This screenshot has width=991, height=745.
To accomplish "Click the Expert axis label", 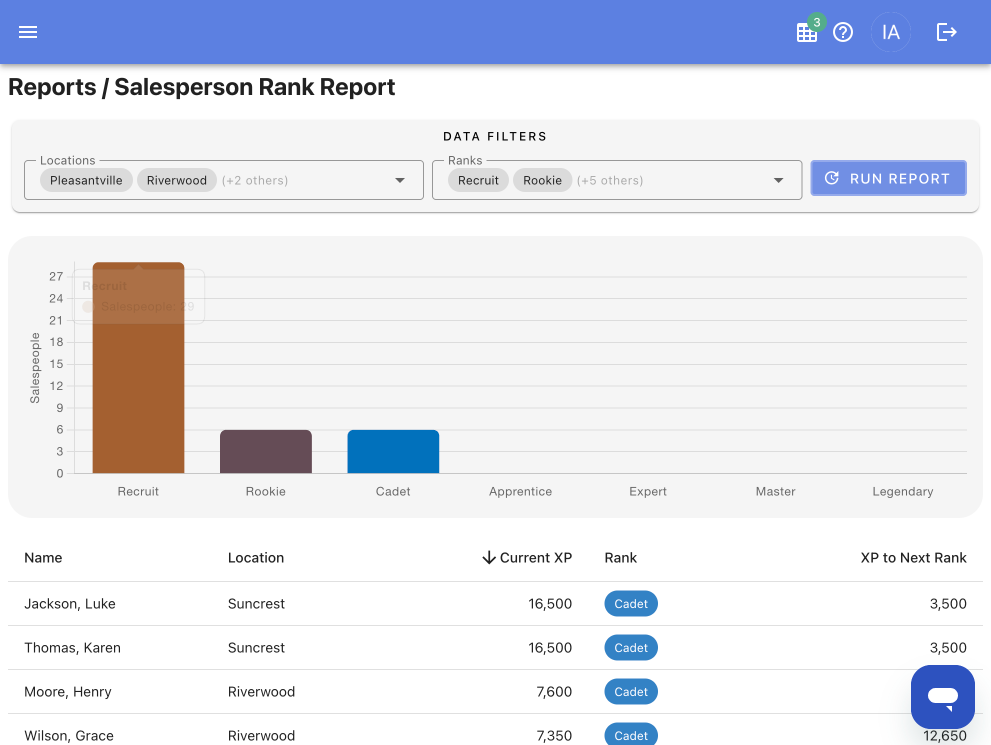I will click(648, 492).
